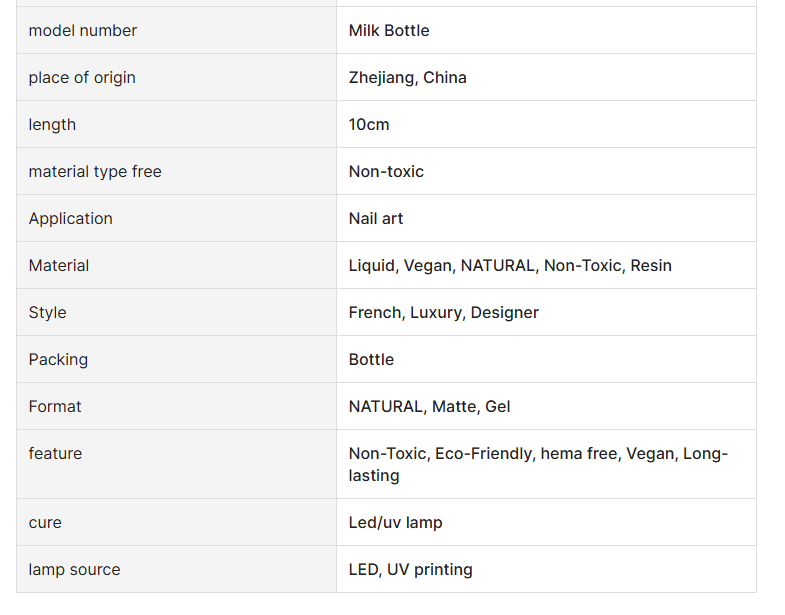Select the 'Non-toxic' value text

tap(386, 172)
